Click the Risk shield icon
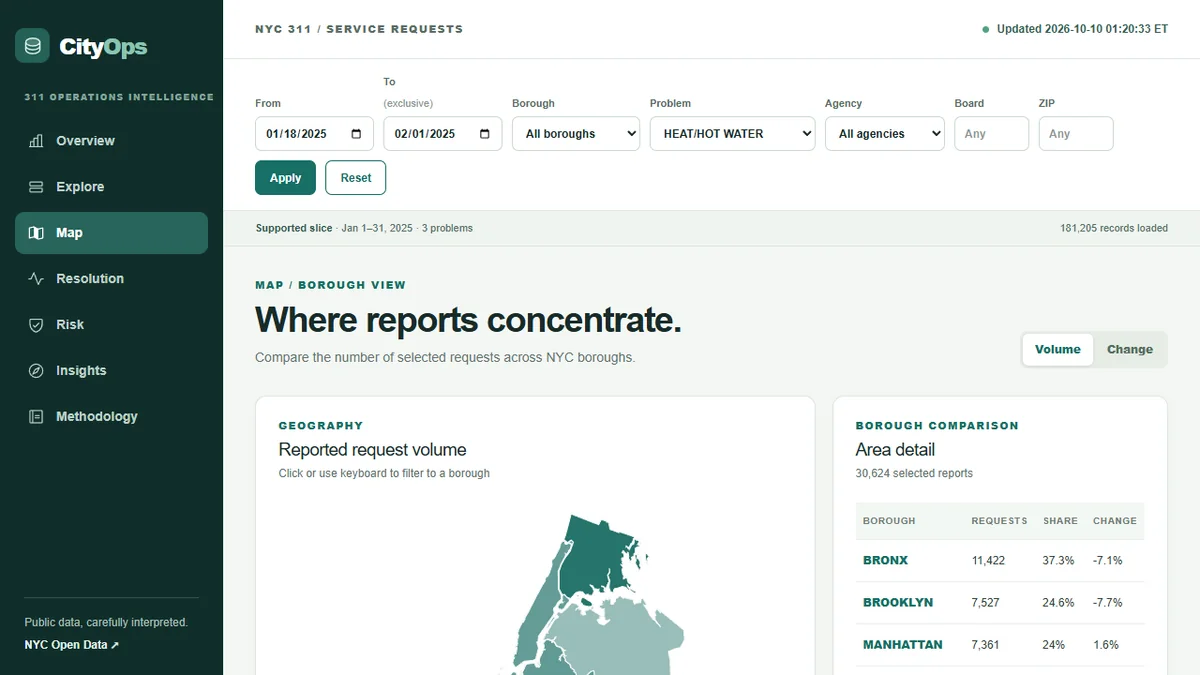Viewport: 1200px width, 675px height. (36, 325)
